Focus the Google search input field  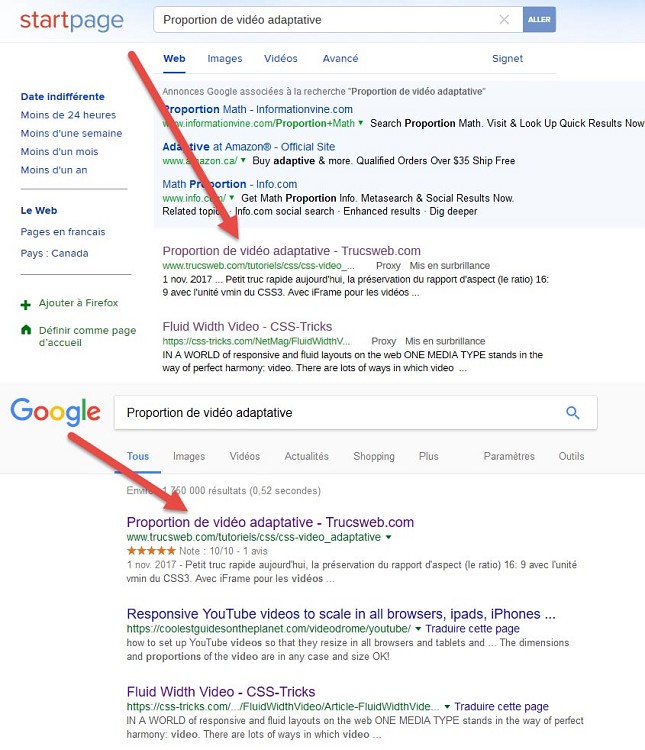335,412
